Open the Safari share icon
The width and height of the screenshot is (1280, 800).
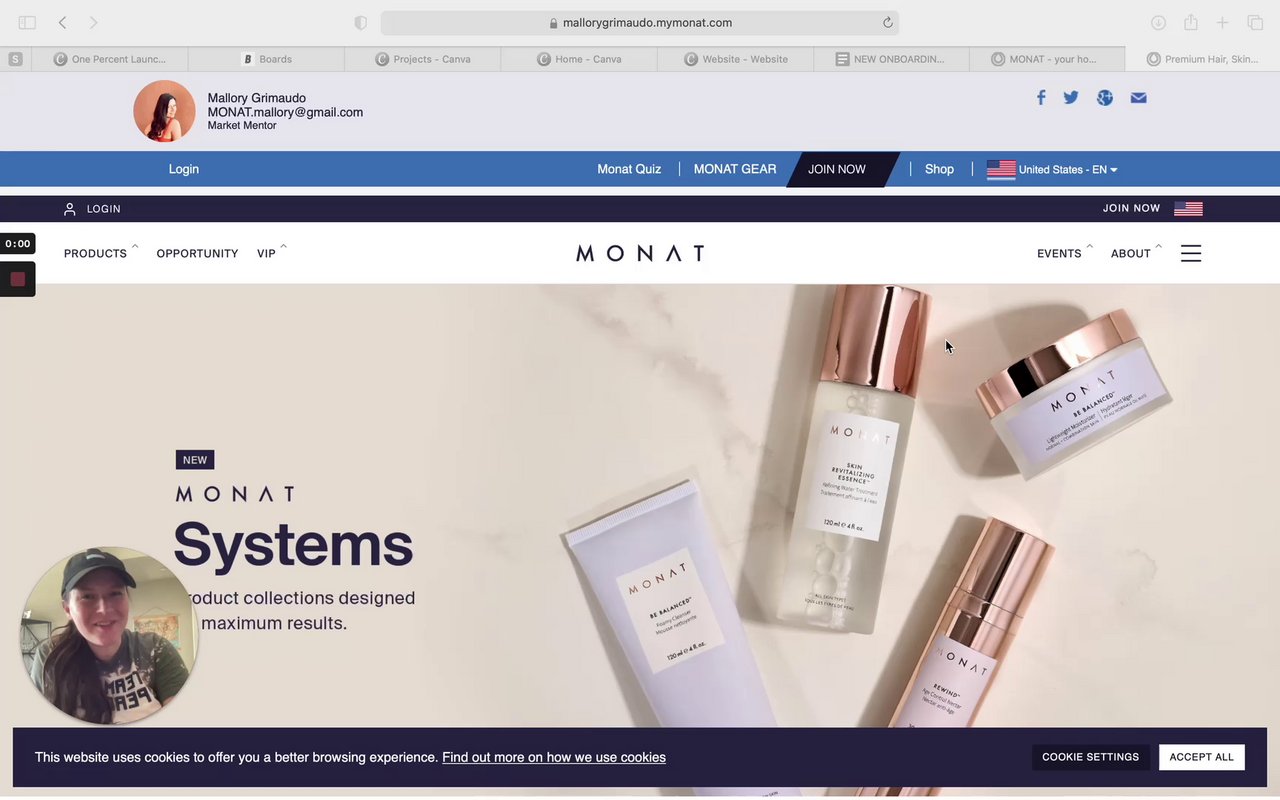pyautogui.click(x=1191, y=22)
